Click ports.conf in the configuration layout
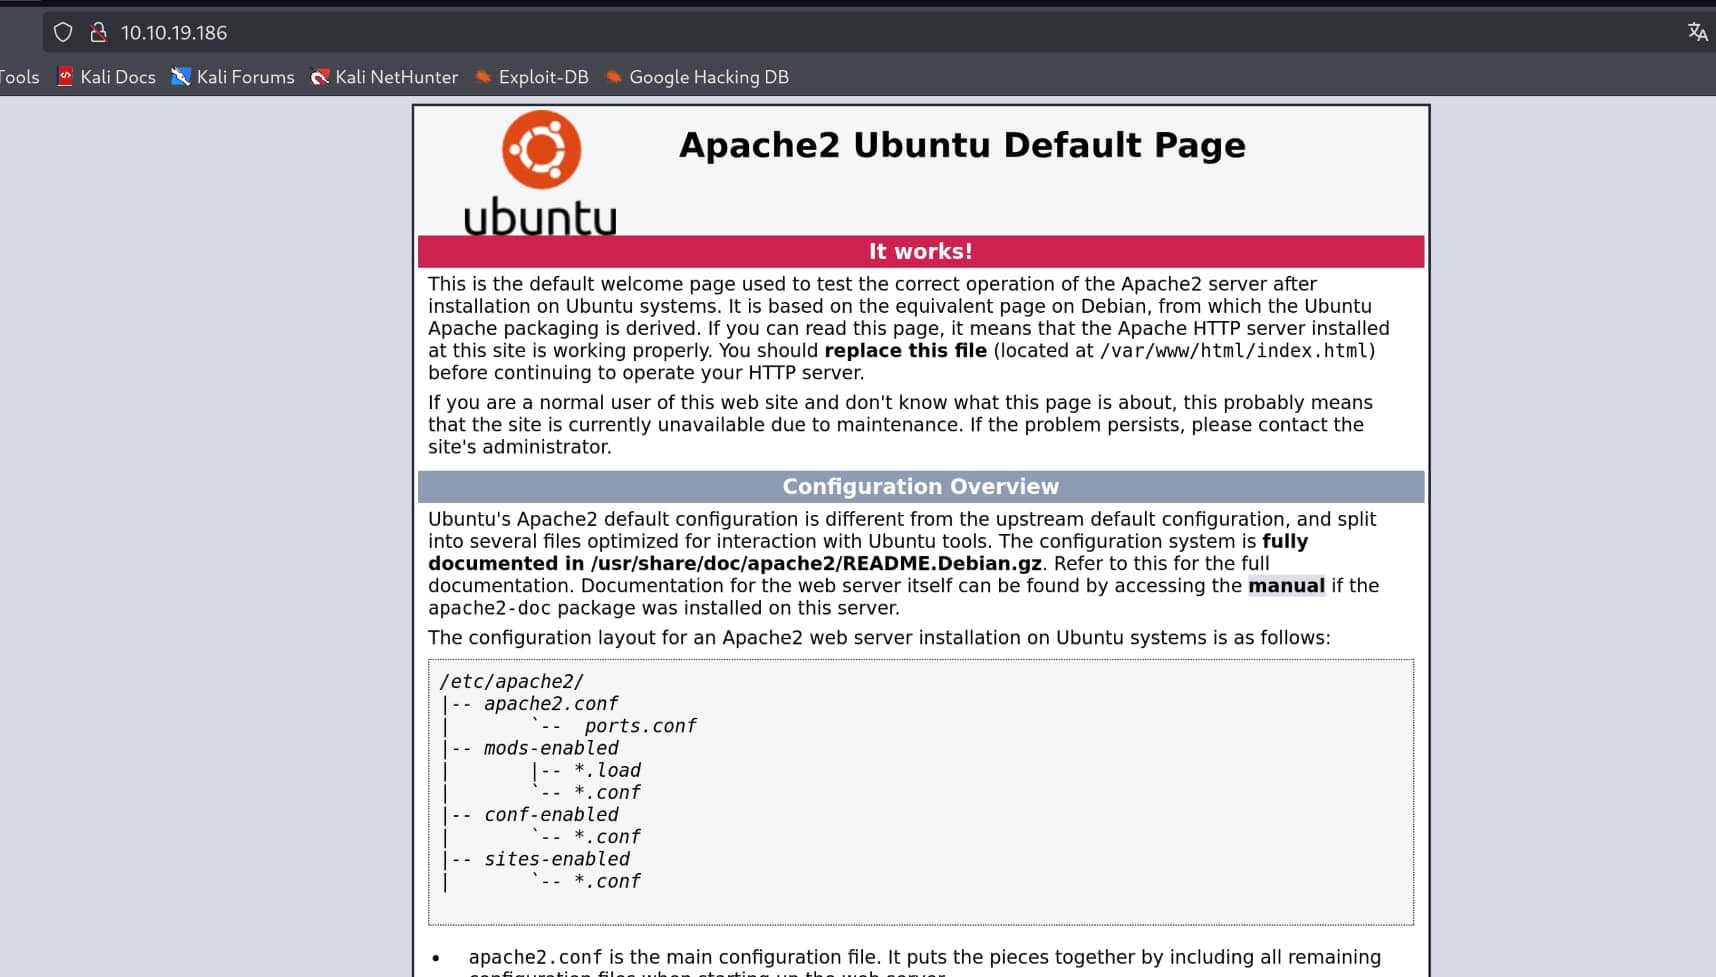 (640, 726)
